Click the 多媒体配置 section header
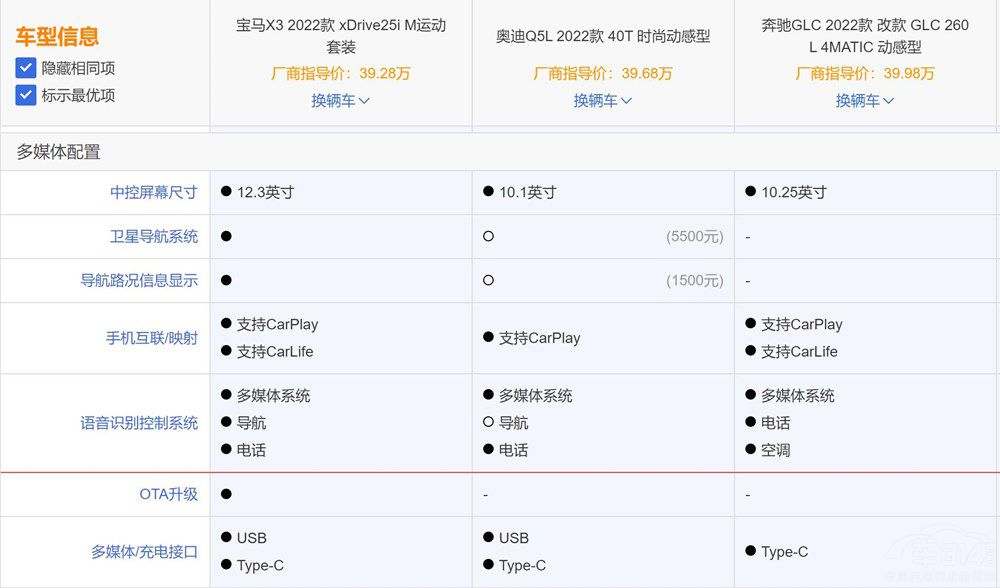The width and height of the screenshot is (1000, 588). [x=58, y=152]
